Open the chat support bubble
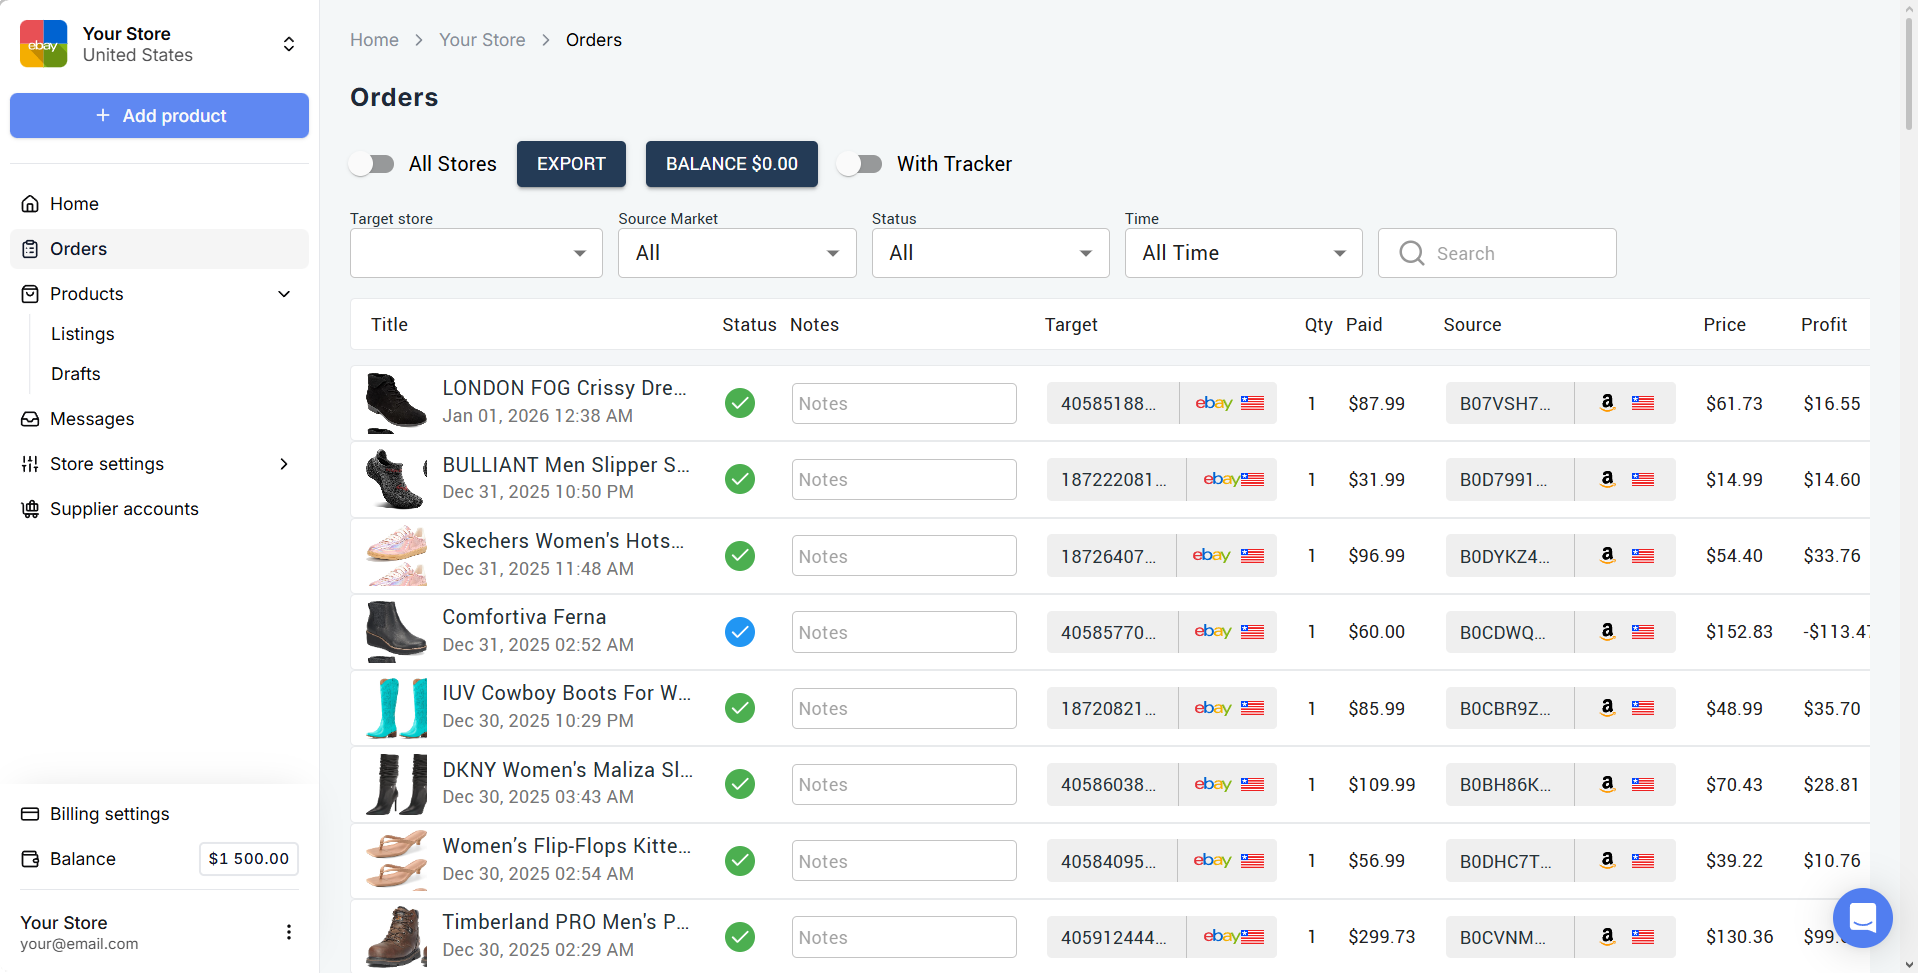Viewport: 1918px width, 973px height. tap(1862, 917)
